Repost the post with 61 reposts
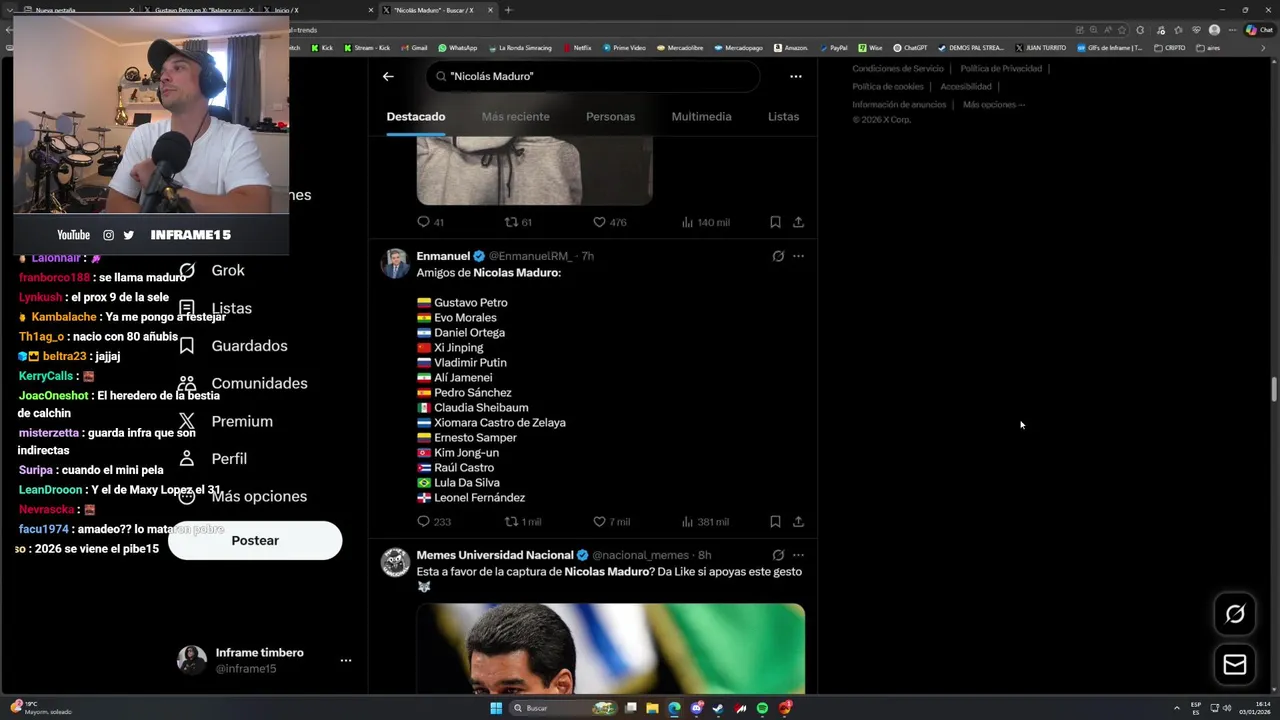1280x720 pixels. tap(518, 222)
